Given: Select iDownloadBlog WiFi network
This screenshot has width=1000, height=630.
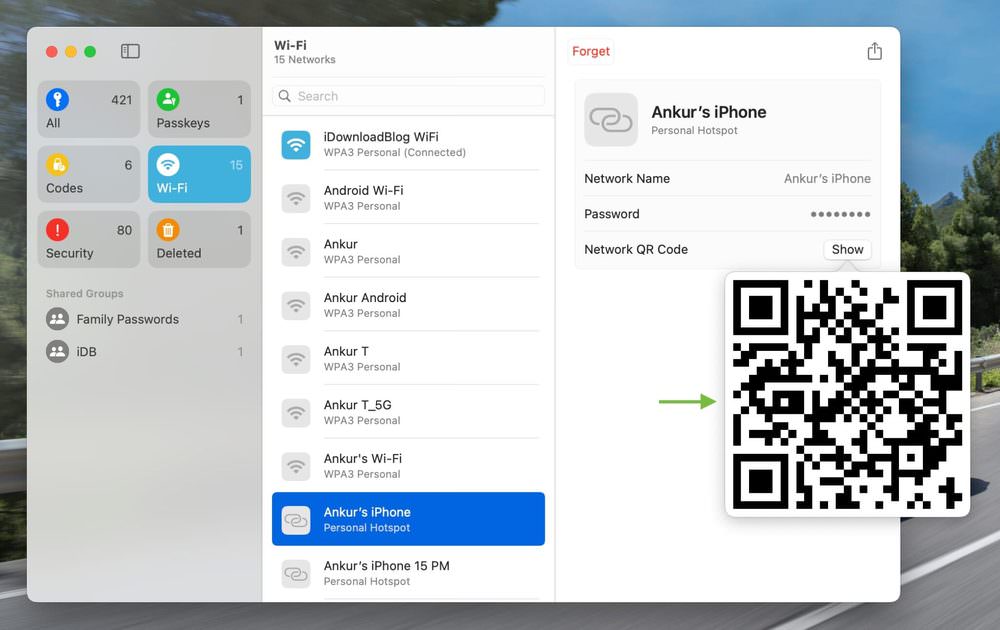Looking at the screenshot, I should [408, 145].
